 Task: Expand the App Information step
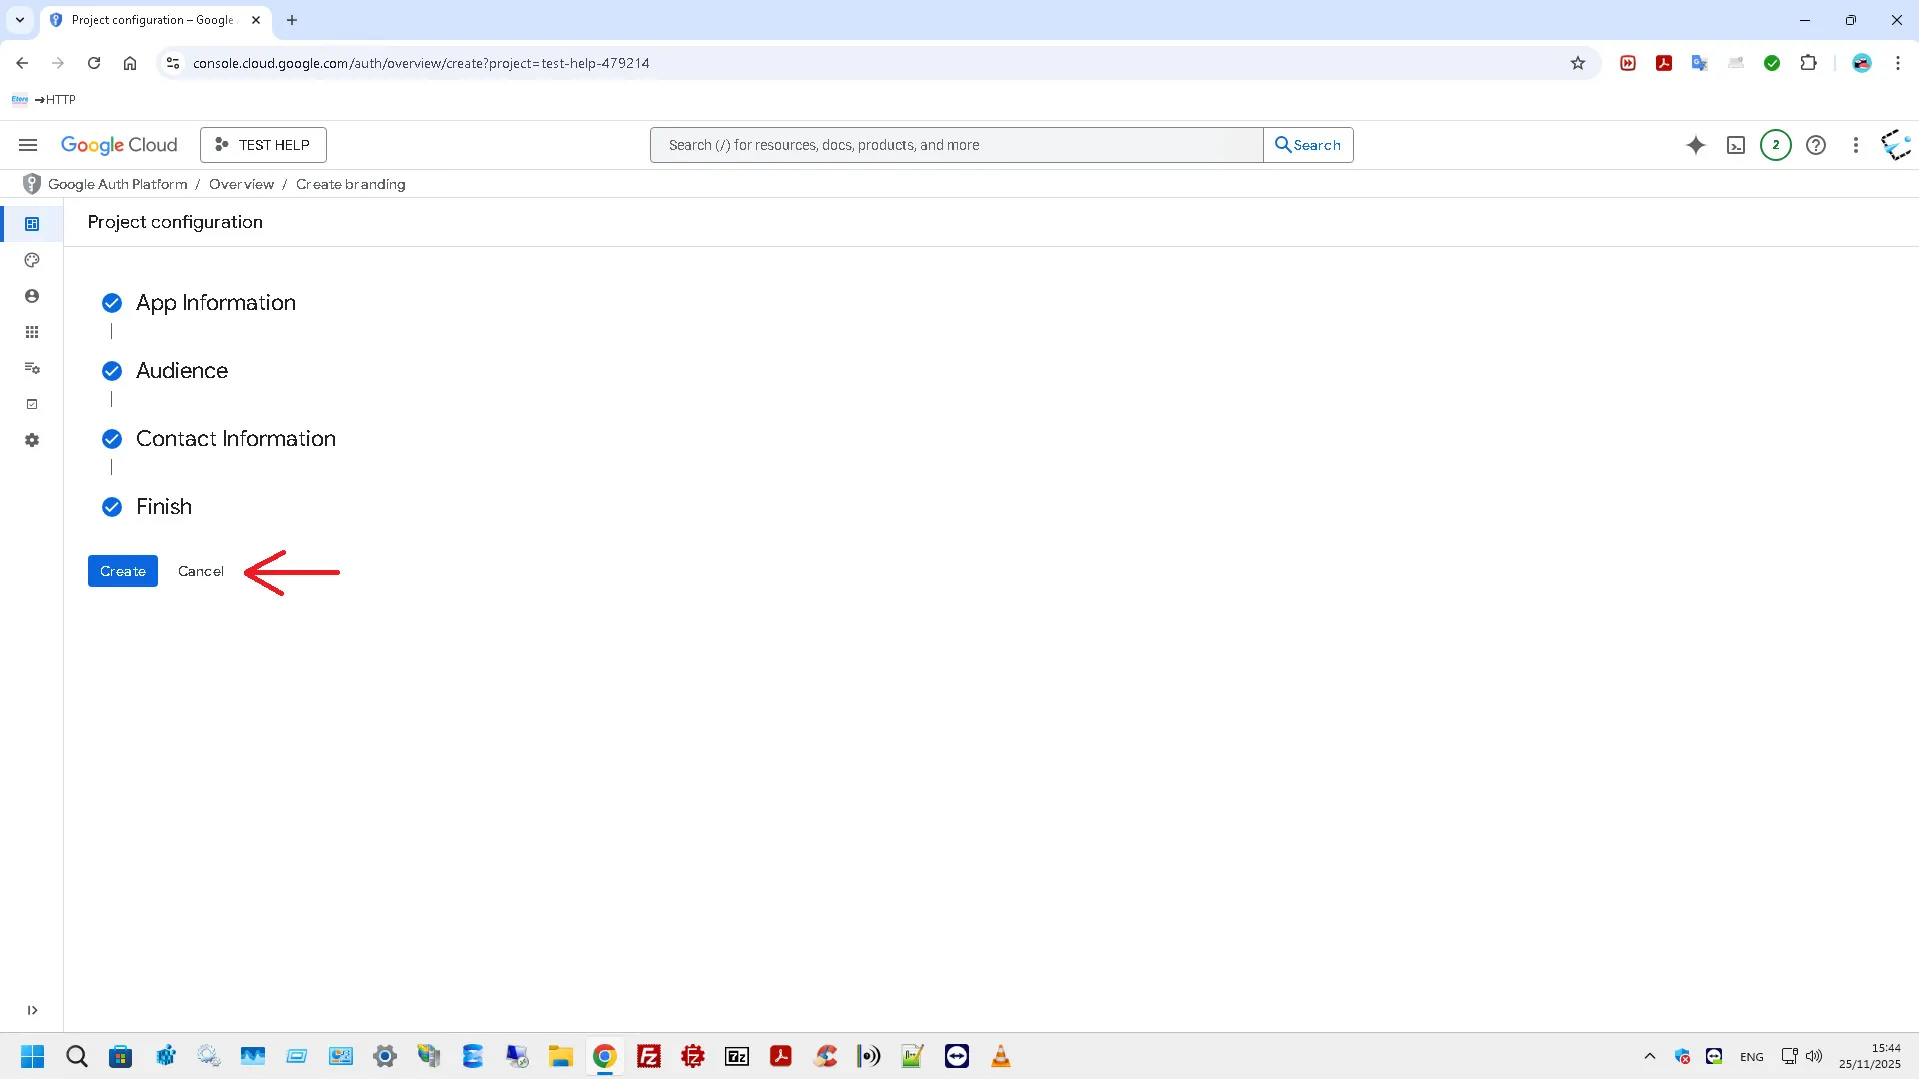coord(215,303)
